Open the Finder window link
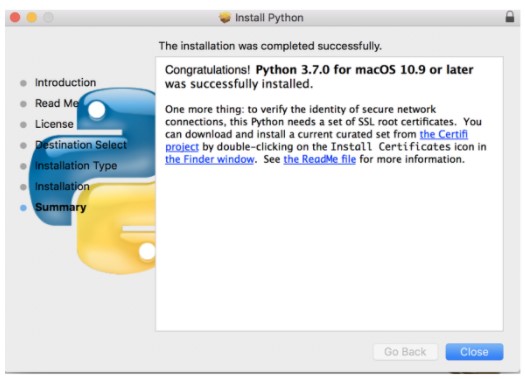The image size is (525, 379). point(210,159)
